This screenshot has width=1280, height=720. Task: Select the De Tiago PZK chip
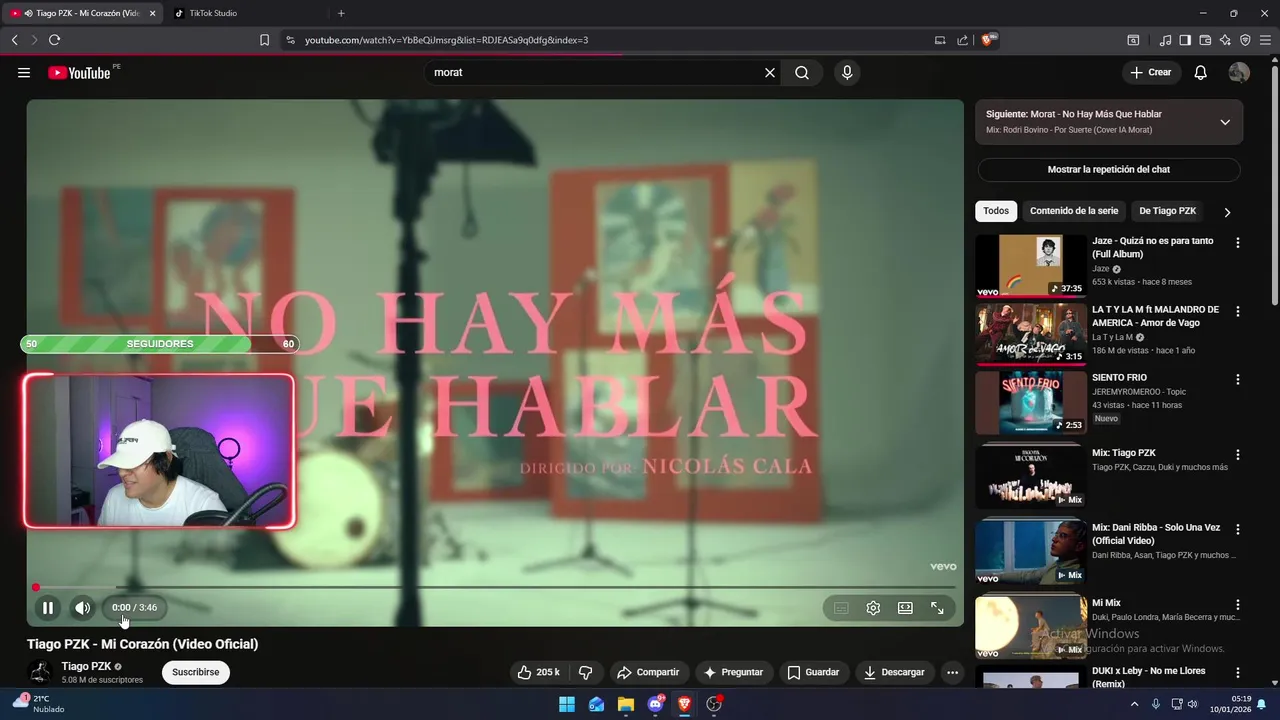click(1167, 211)
